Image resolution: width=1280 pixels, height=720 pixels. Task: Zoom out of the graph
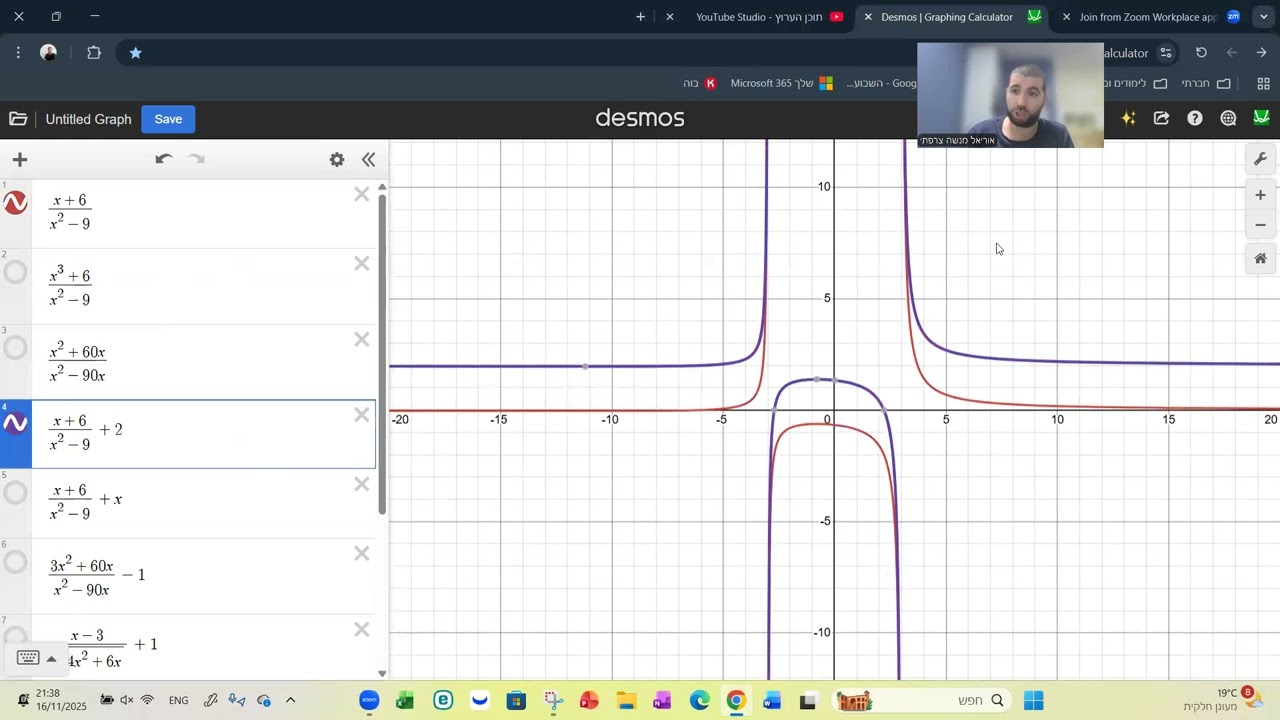pyautogui.click(x=1260, y=225)
